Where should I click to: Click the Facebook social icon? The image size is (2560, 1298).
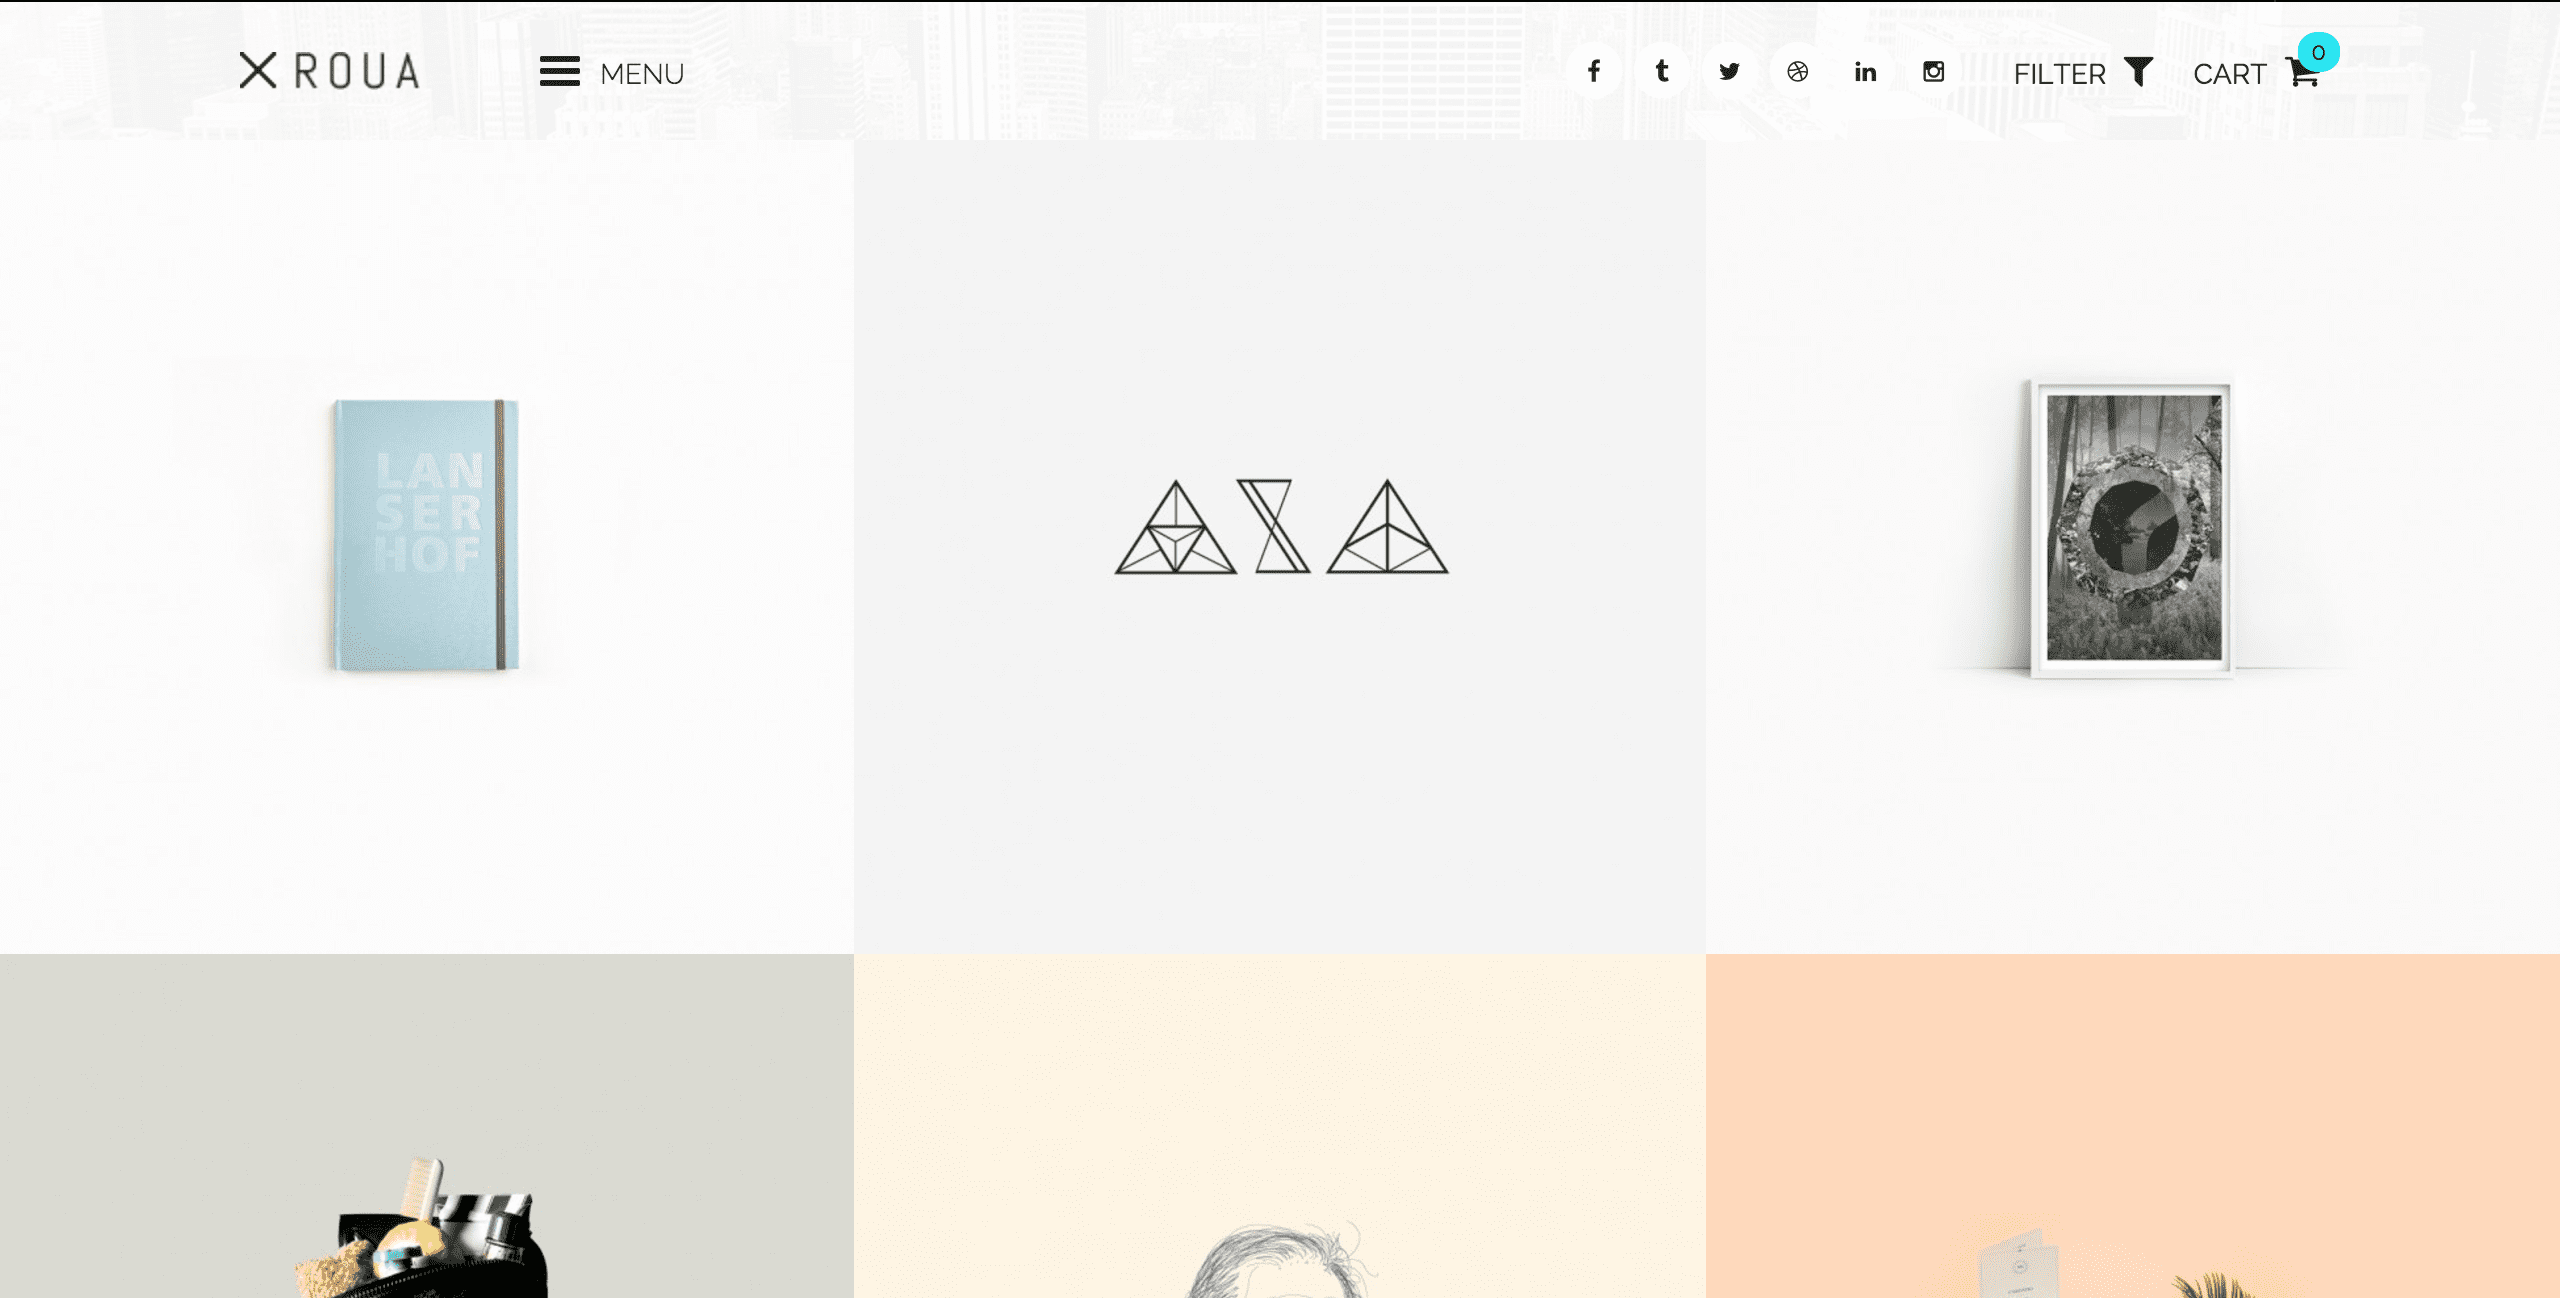(x=1592, y=70)
